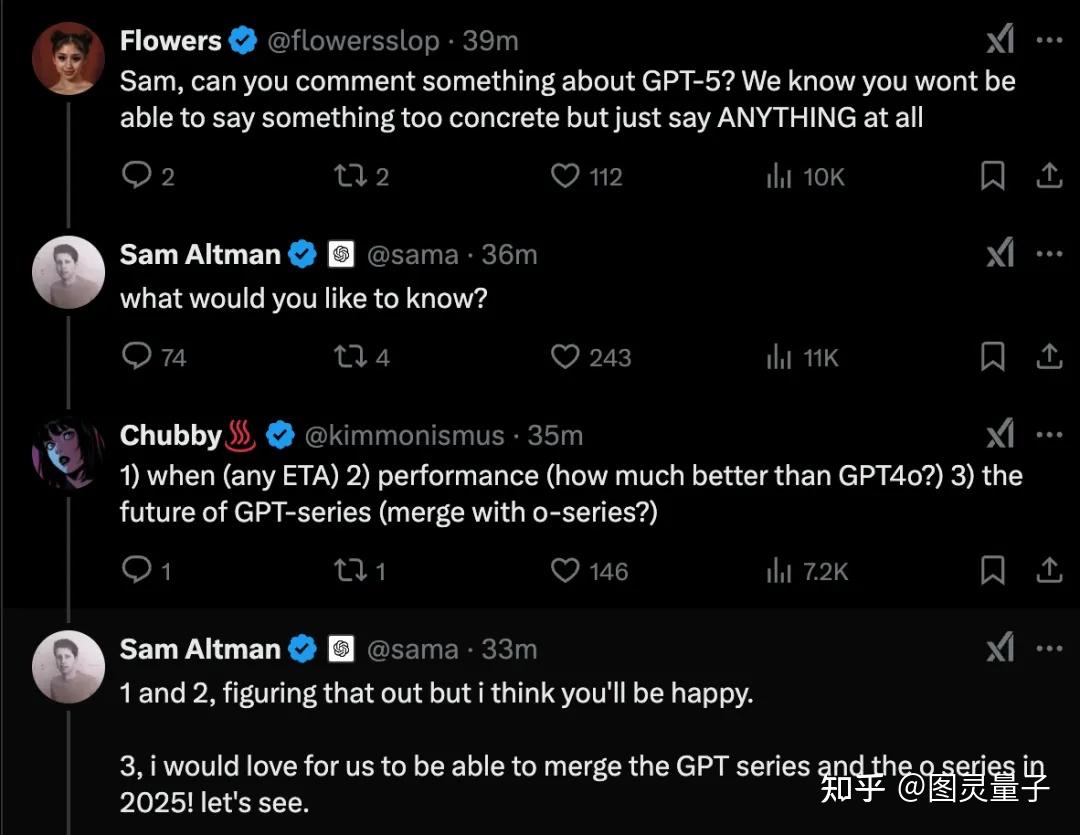The image size is (1080, 835).
Task: Open the more options menu on Chubby's tweet
Action: (x=1048, y=434)
